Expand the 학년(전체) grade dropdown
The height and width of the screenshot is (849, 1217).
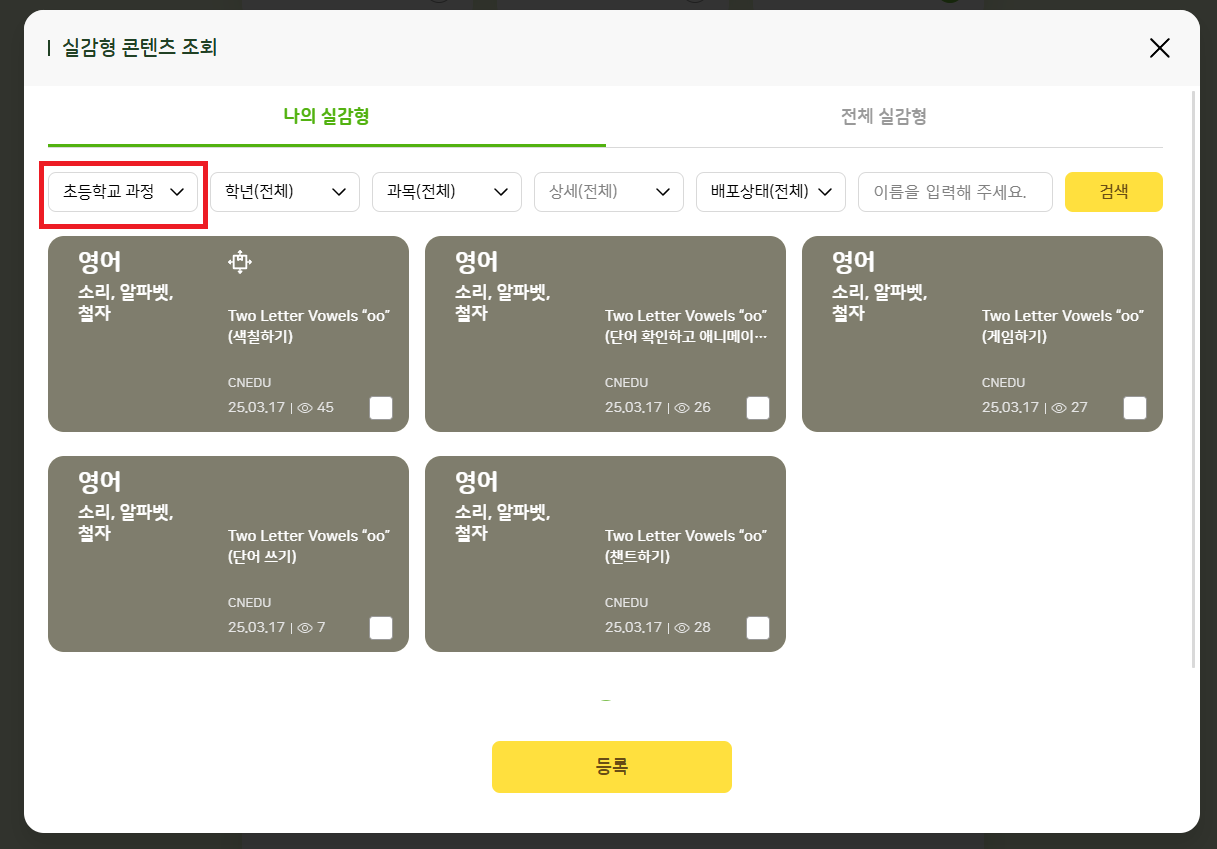click(285, 192)
